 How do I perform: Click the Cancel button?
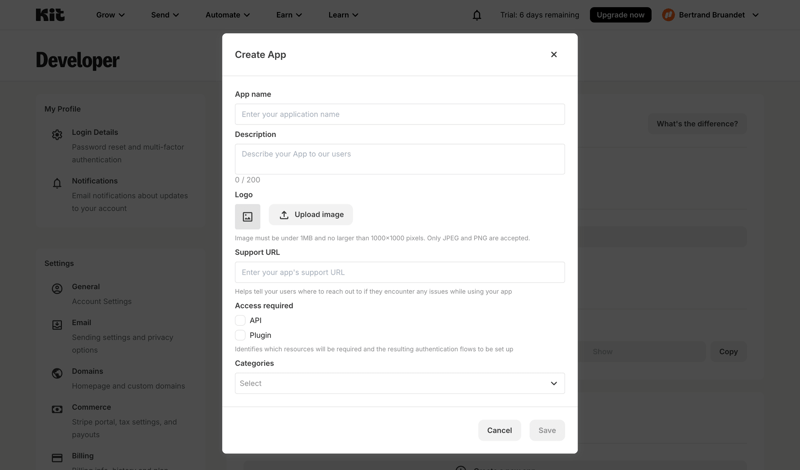[x=499, y=430]
